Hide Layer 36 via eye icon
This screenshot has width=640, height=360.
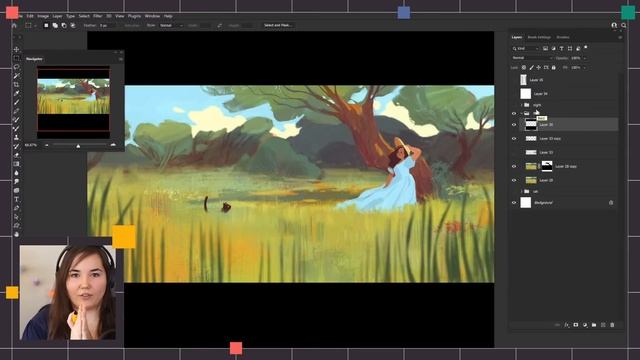click(514, 124)
